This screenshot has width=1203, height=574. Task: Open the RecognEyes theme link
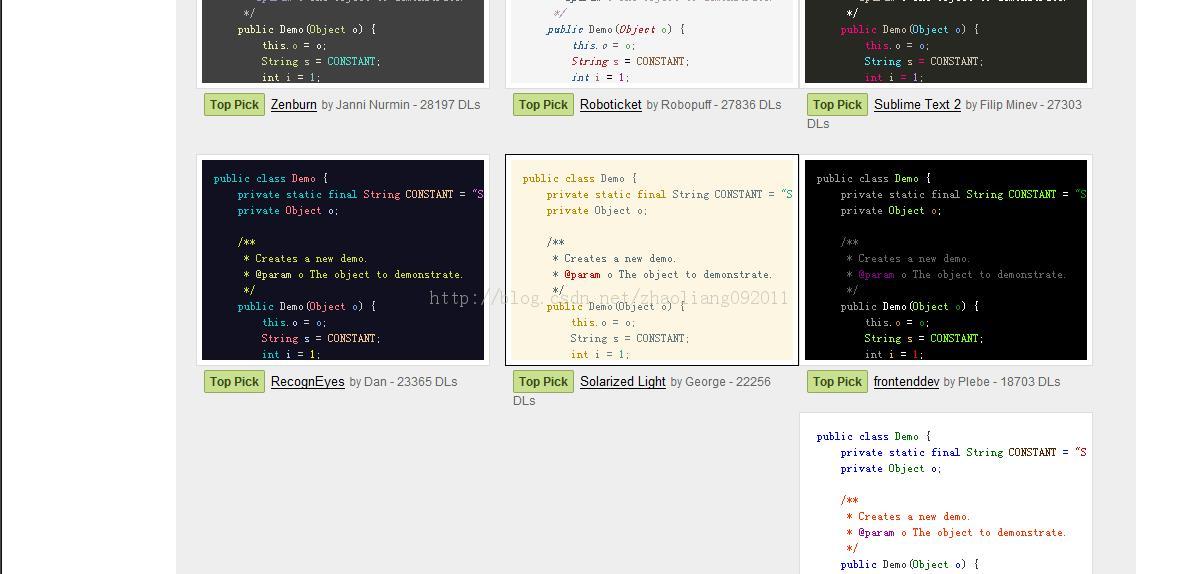click(308, 382)
